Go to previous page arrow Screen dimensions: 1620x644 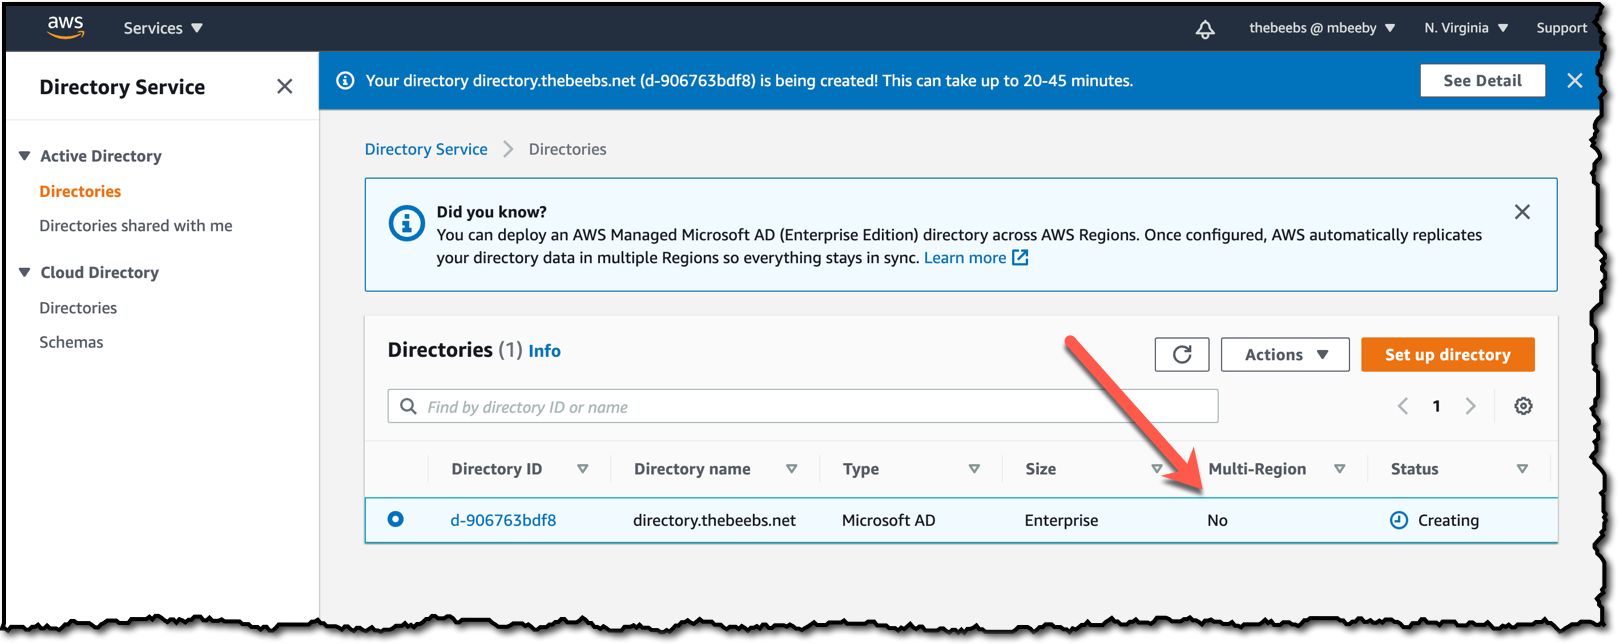pyautogui.click(x=1403, y=406)
